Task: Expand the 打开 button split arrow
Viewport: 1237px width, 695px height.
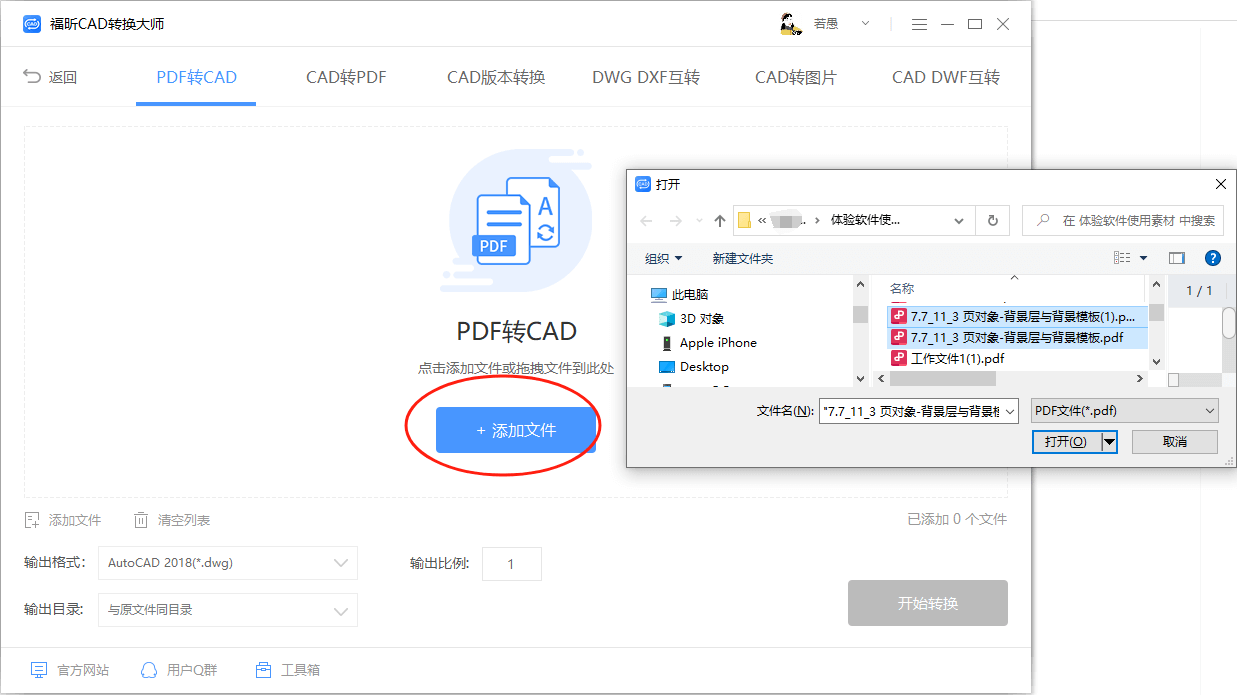Action: [x=1109, y=441]
